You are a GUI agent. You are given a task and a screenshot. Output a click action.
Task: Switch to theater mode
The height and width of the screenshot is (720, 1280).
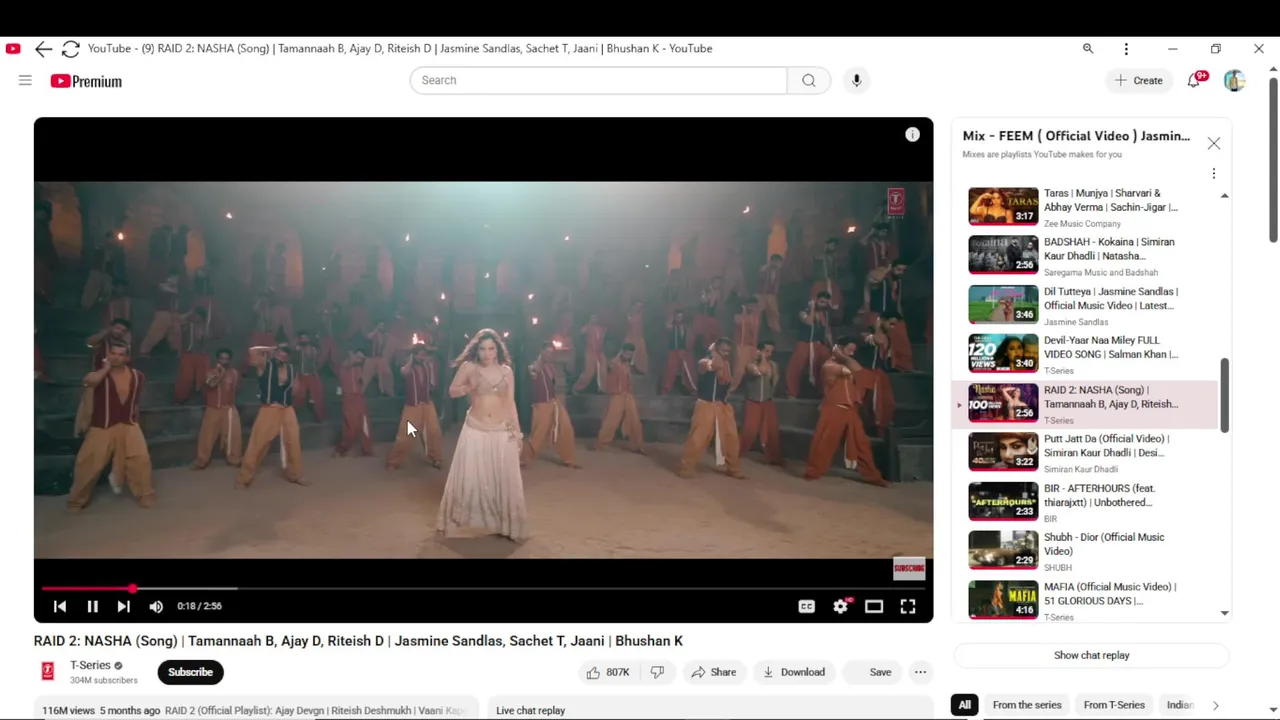pyautogui.click(x=874, y=606)
